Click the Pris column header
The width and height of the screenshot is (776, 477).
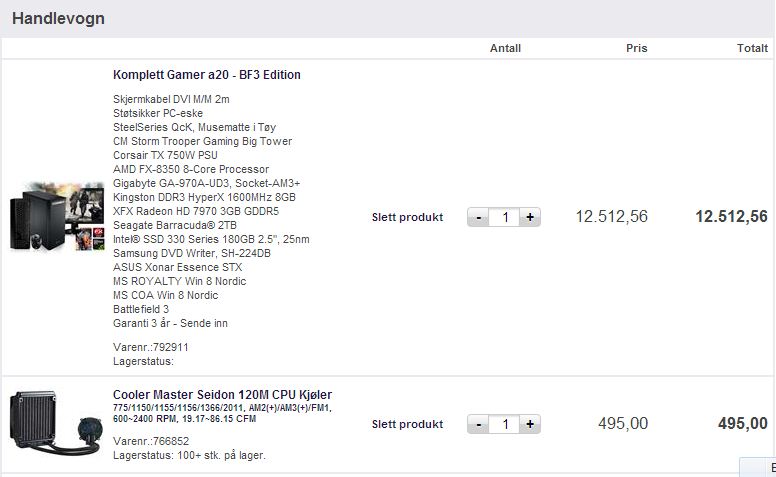pos(636,48)
